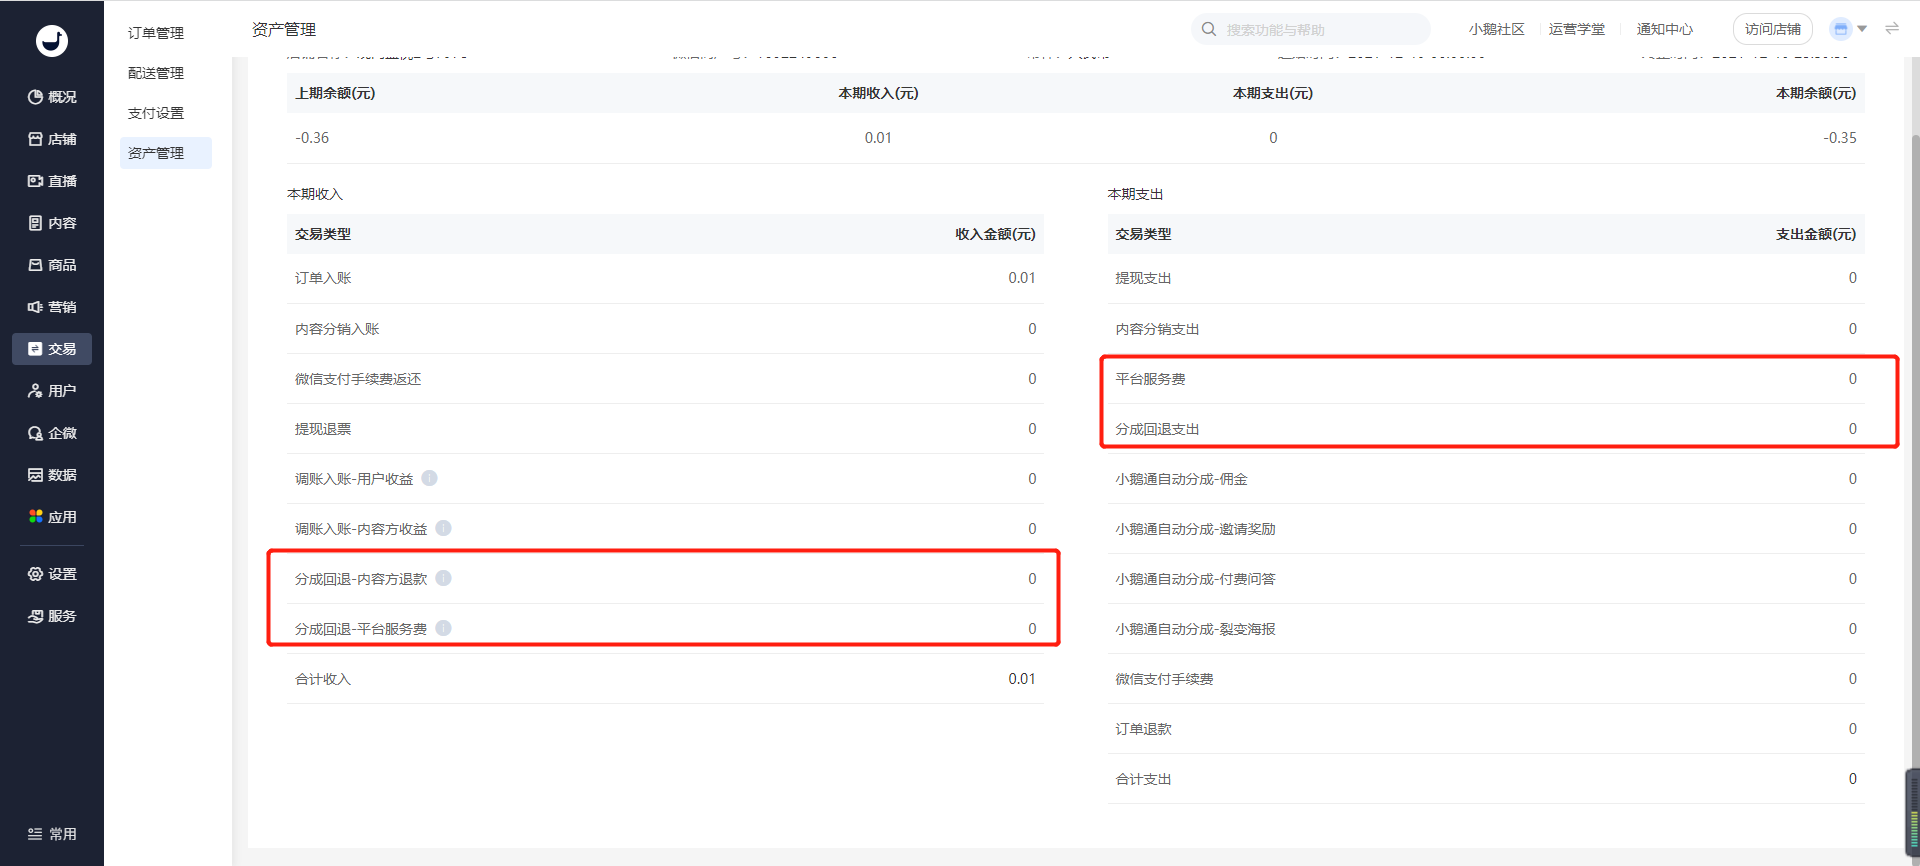Open 营销 marketing section
This screenshot has width=1920, height=866.
point(52,307)
